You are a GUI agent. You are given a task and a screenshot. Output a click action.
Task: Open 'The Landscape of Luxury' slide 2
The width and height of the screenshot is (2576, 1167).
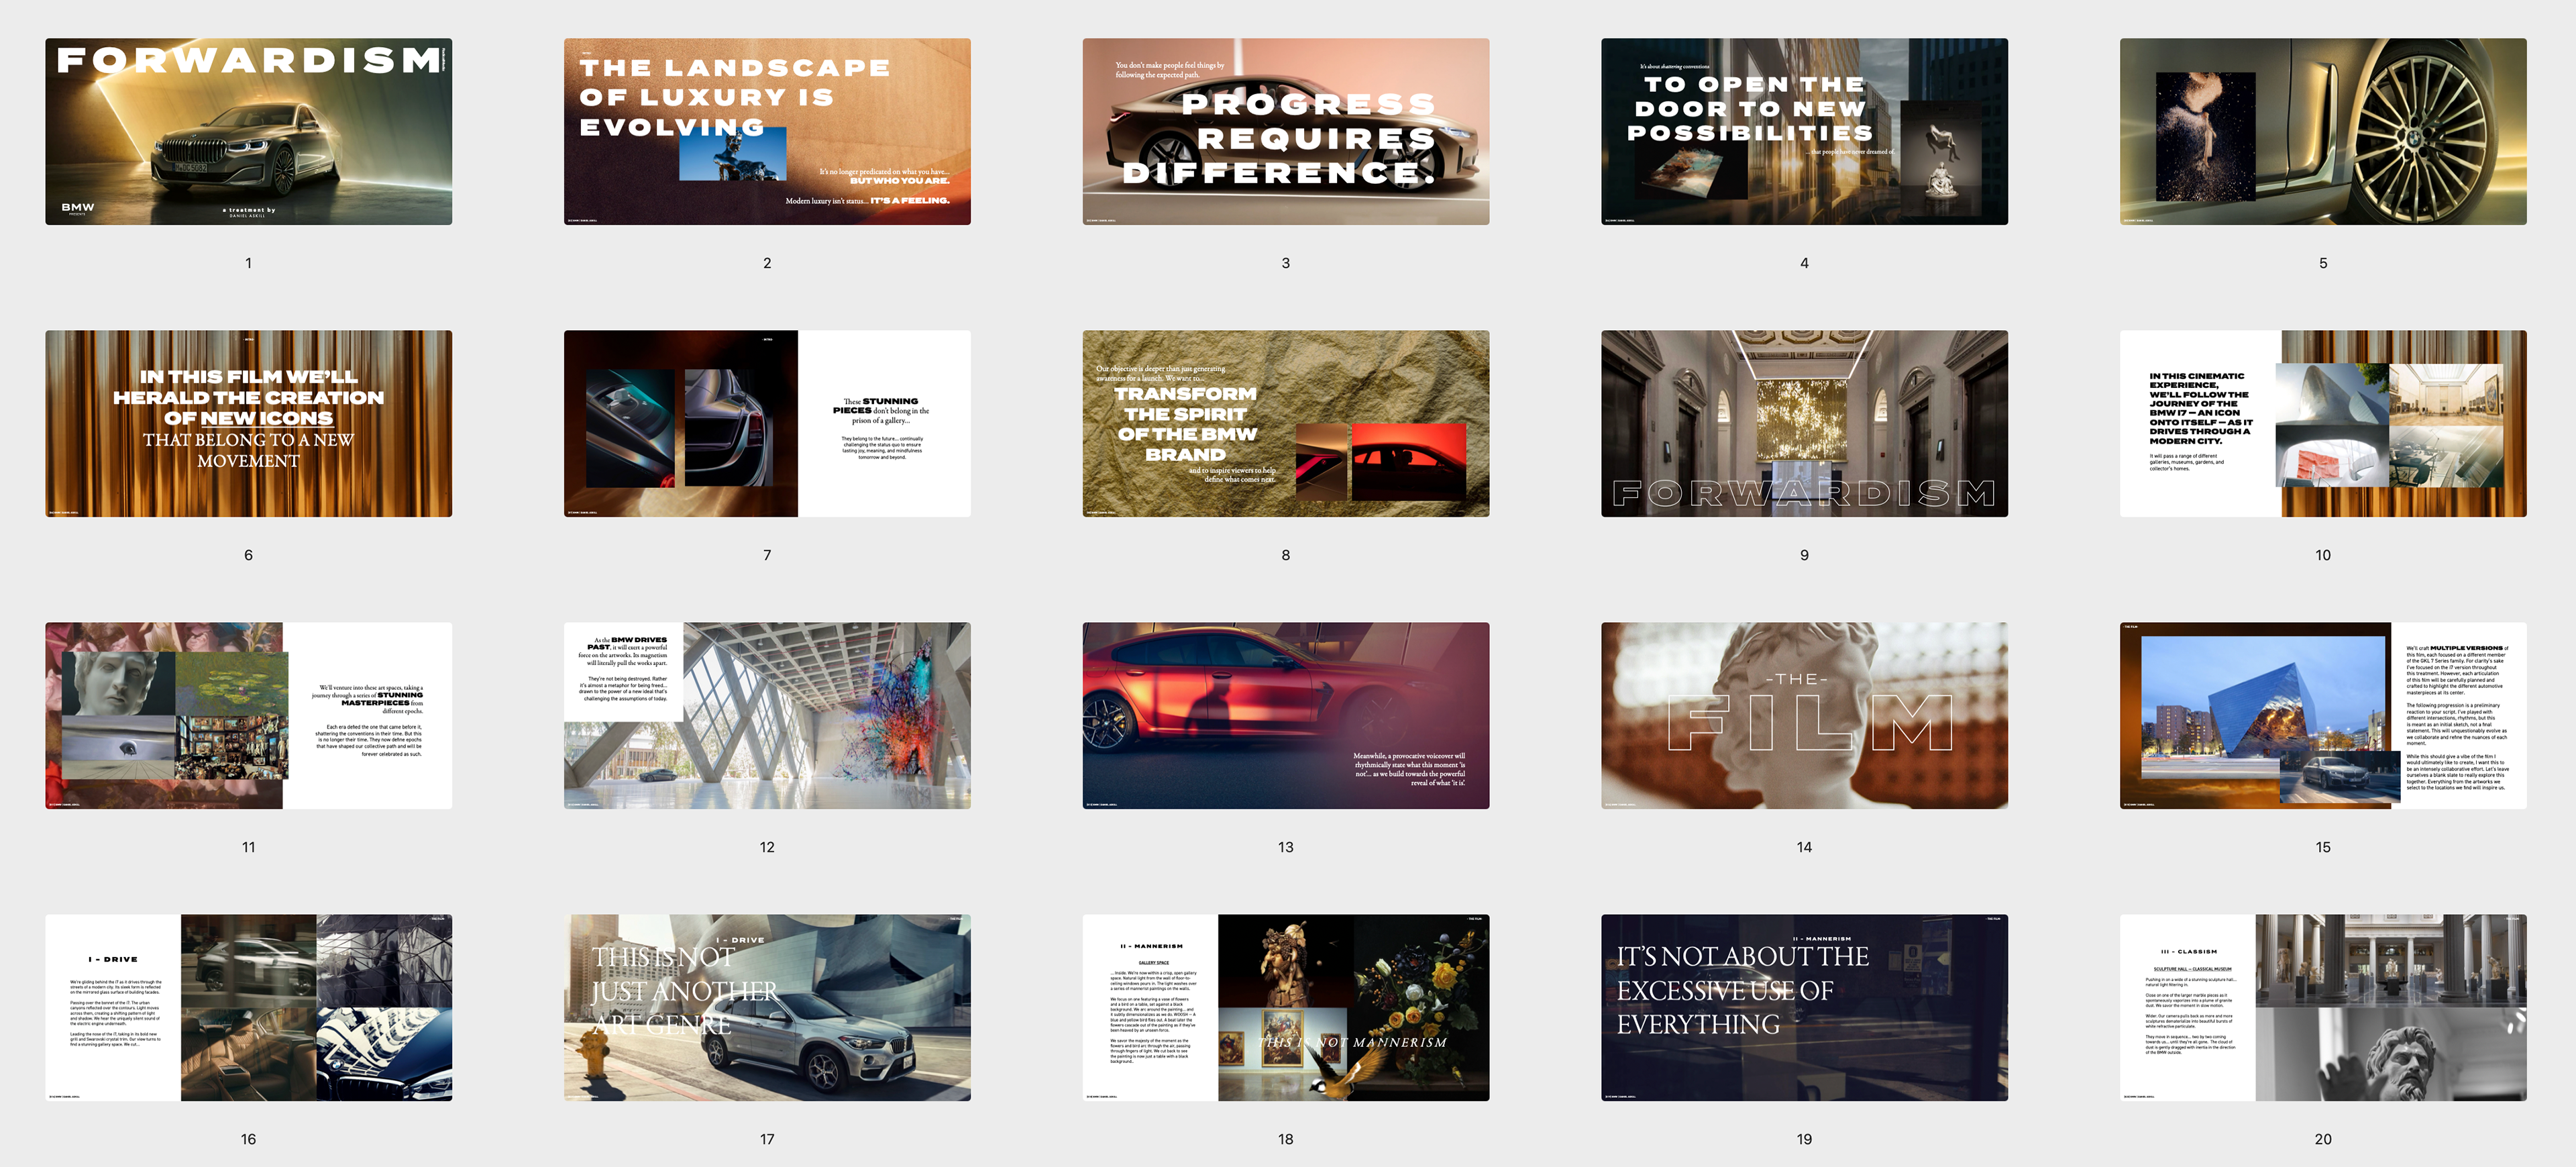point(767,131)
